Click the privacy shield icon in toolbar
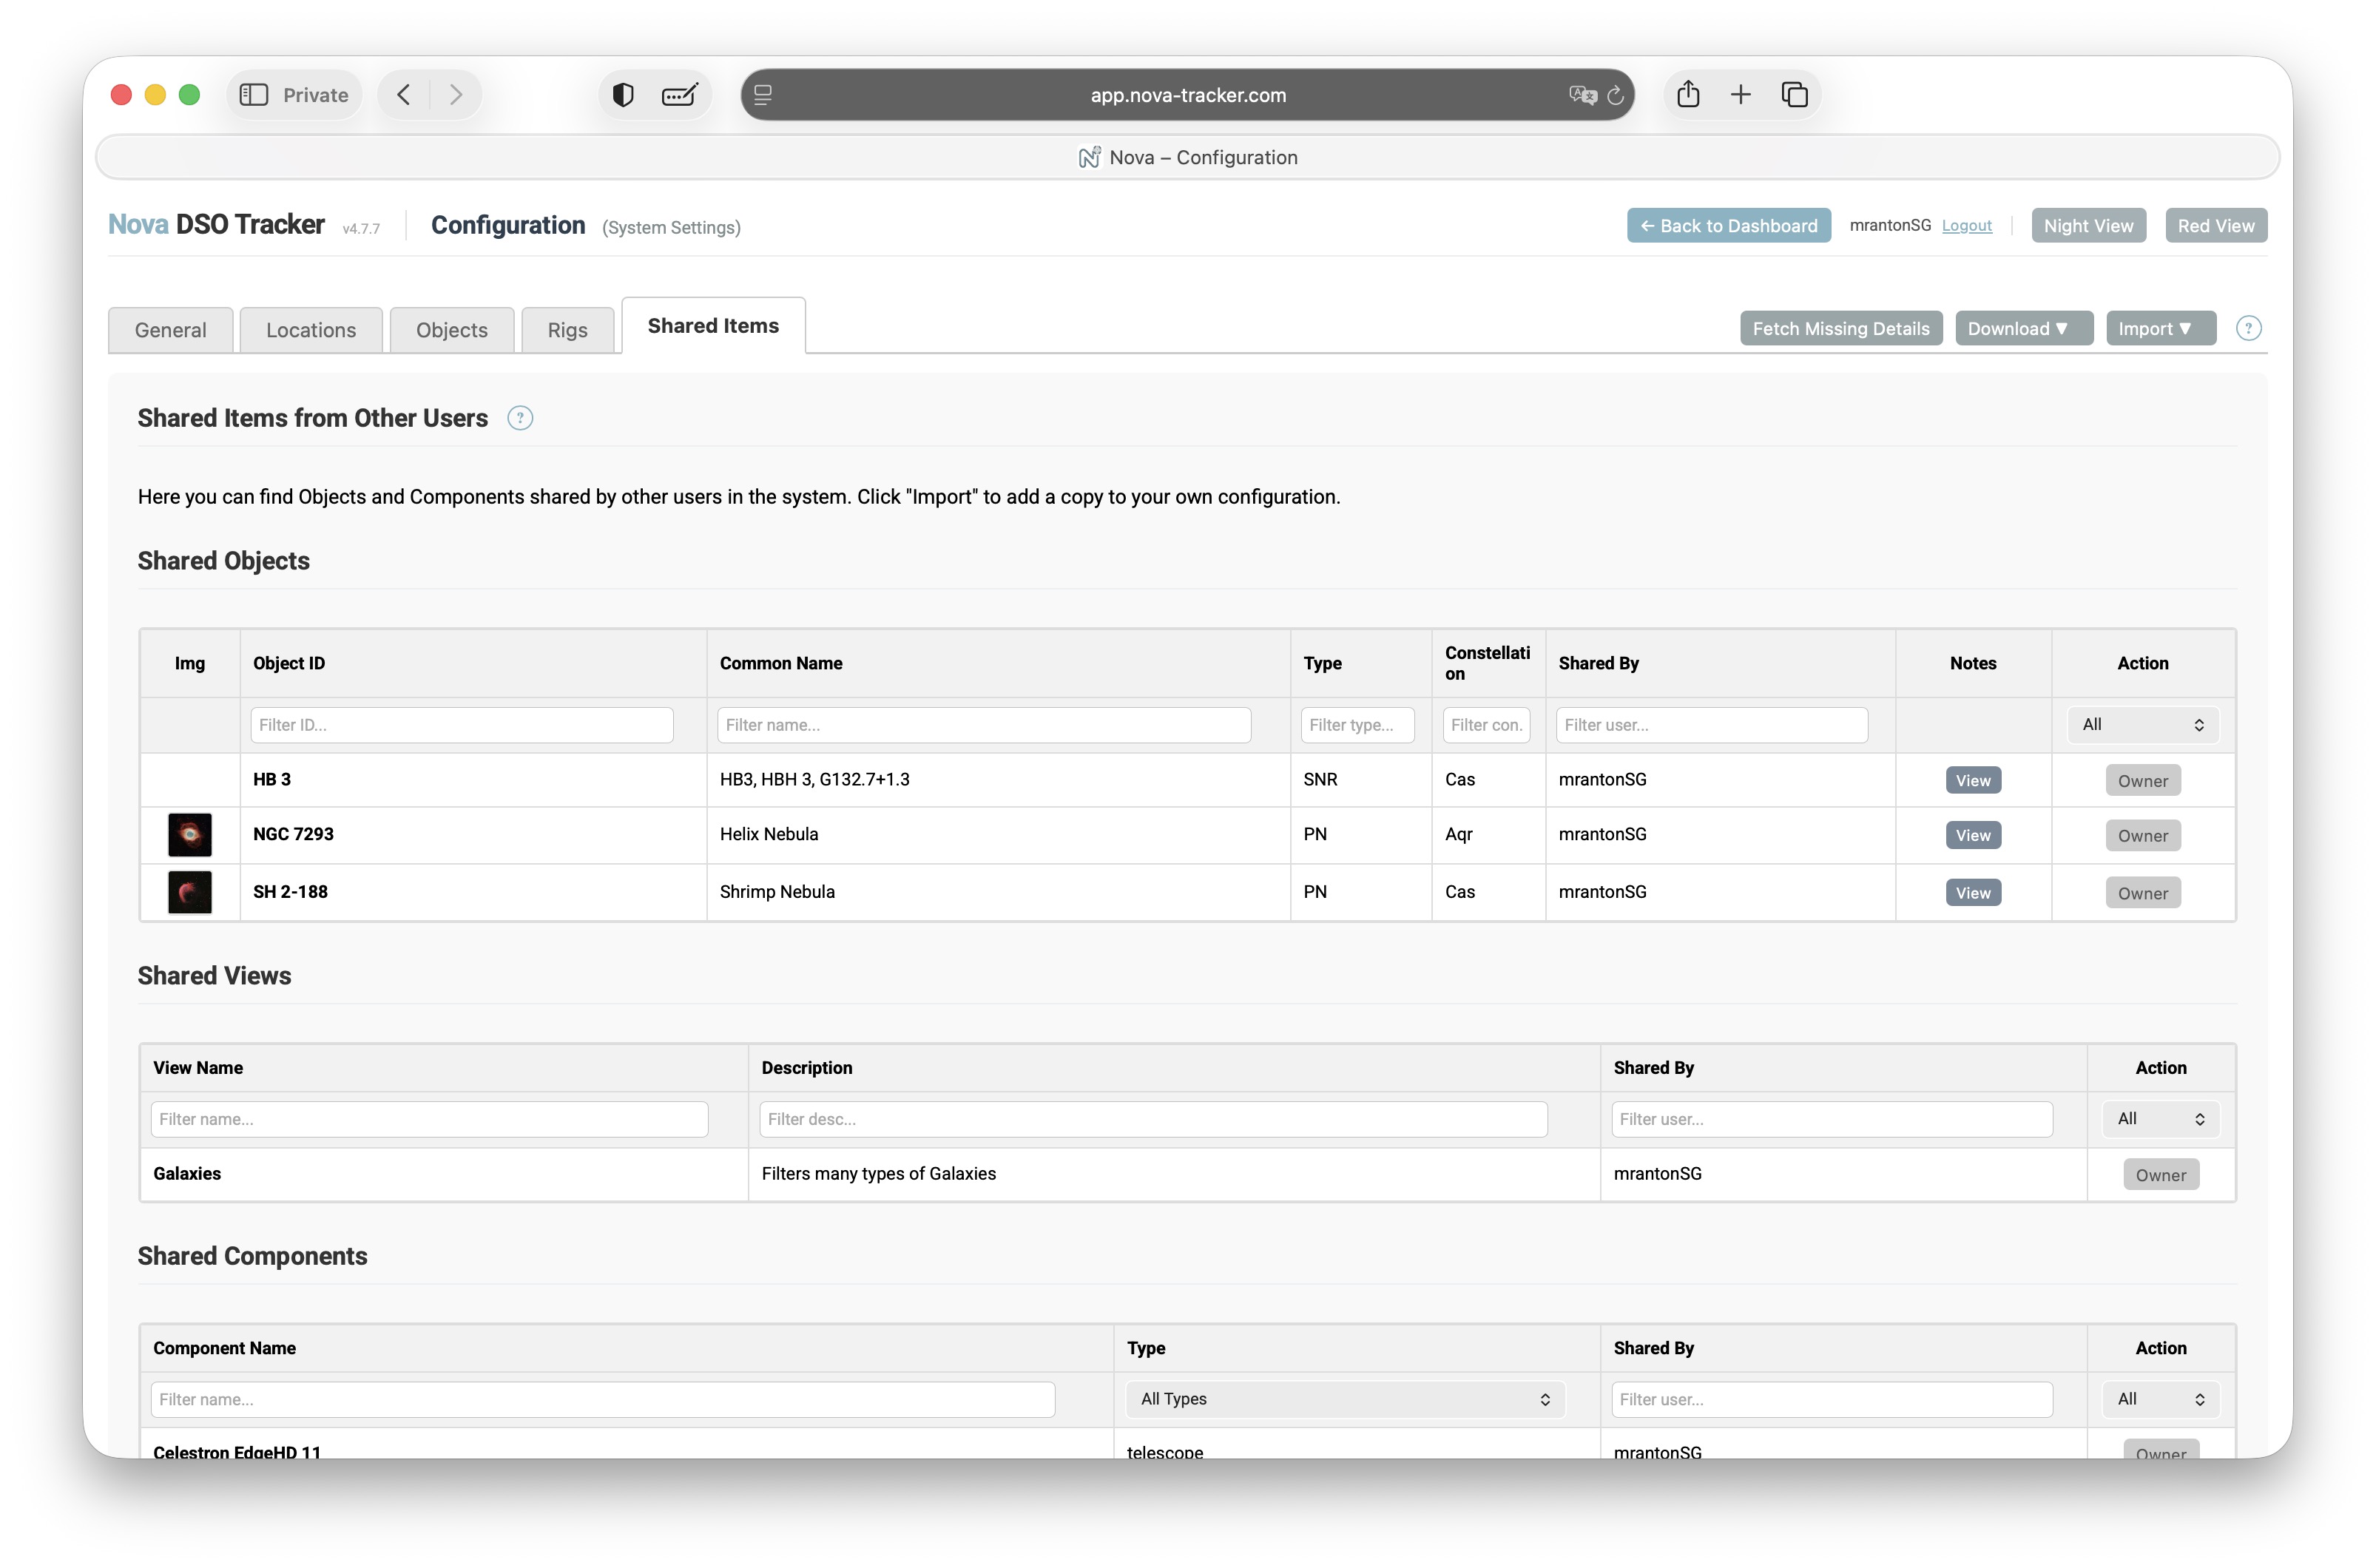This screenshot has width=2376, height=1568. pos(623,95)
